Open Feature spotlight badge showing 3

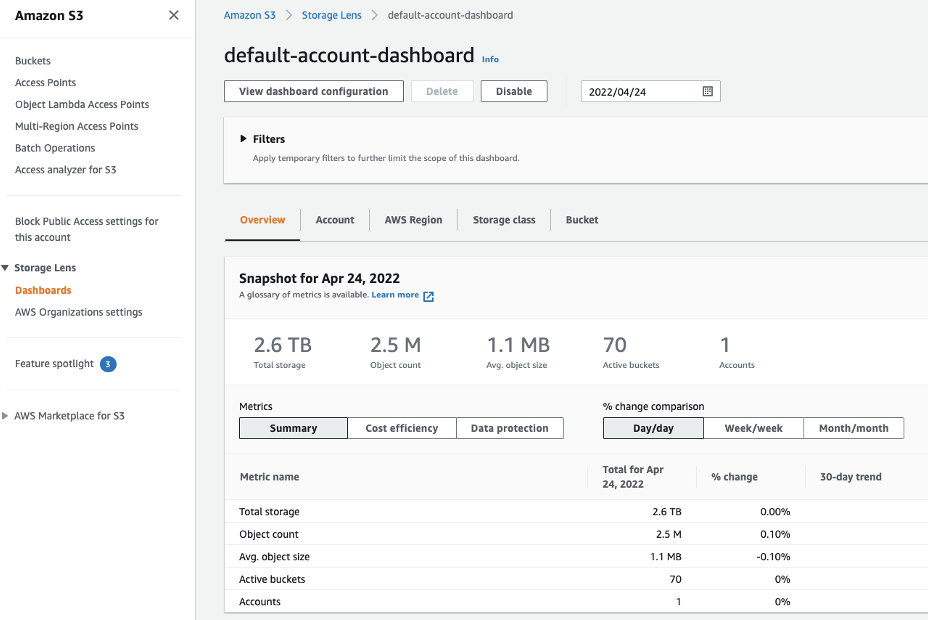click(108, 364)
